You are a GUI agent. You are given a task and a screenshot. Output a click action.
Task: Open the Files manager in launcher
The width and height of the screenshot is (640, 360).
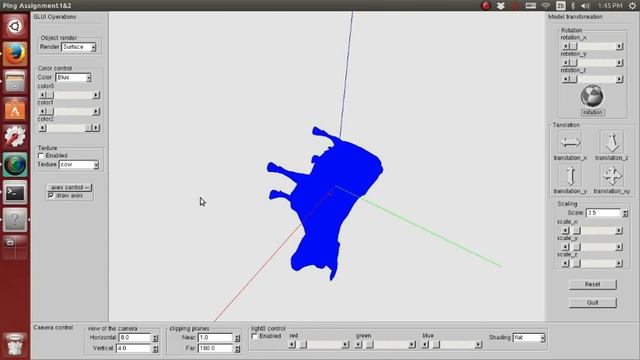pyautogui.click(x=15, y=81)
